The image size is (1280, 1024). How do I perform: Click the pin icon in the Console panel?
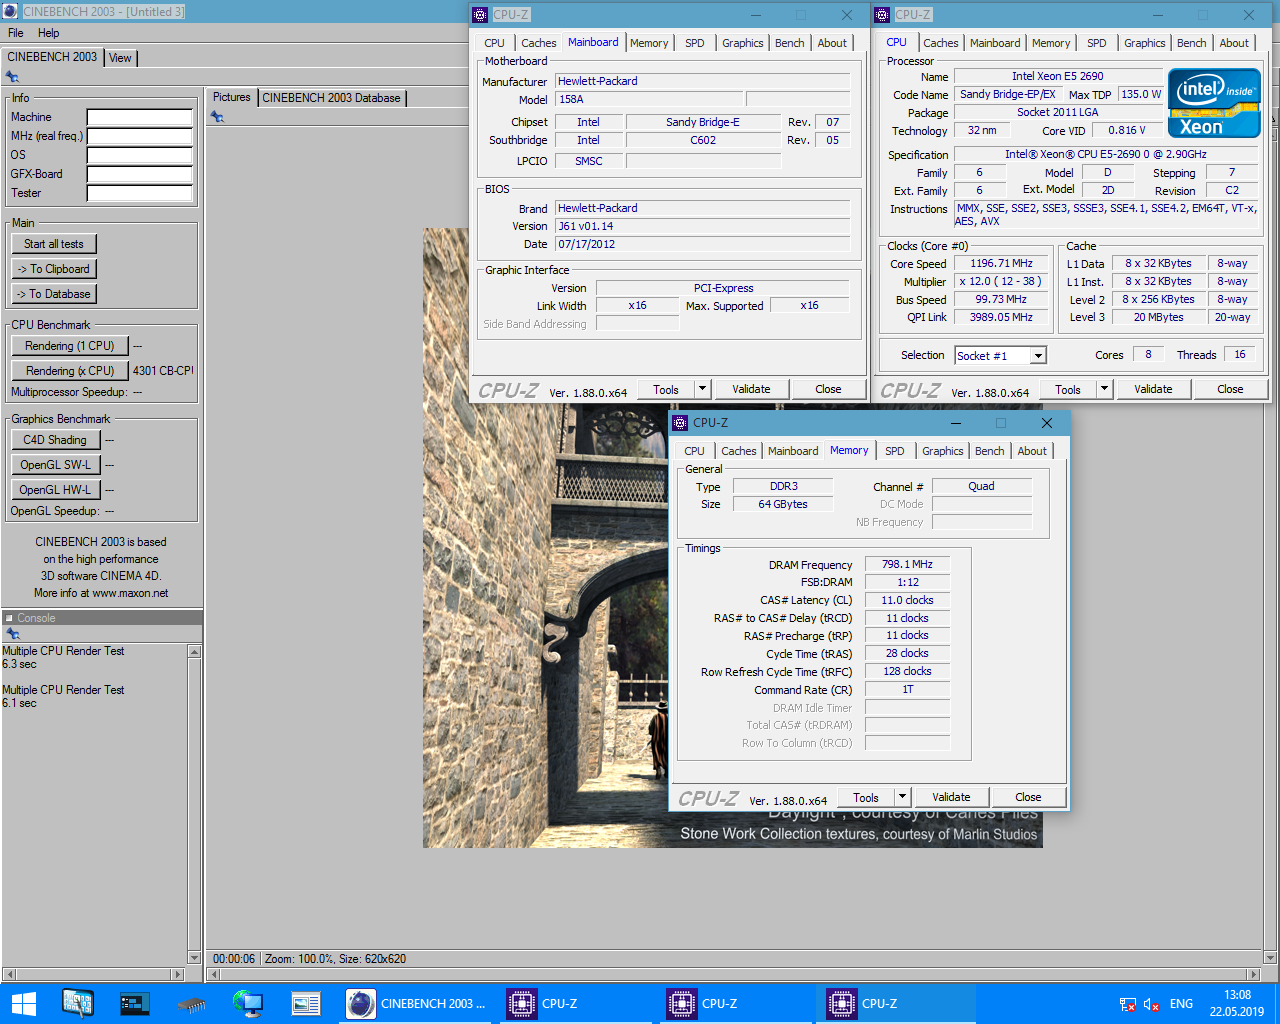tap(12, 634)
